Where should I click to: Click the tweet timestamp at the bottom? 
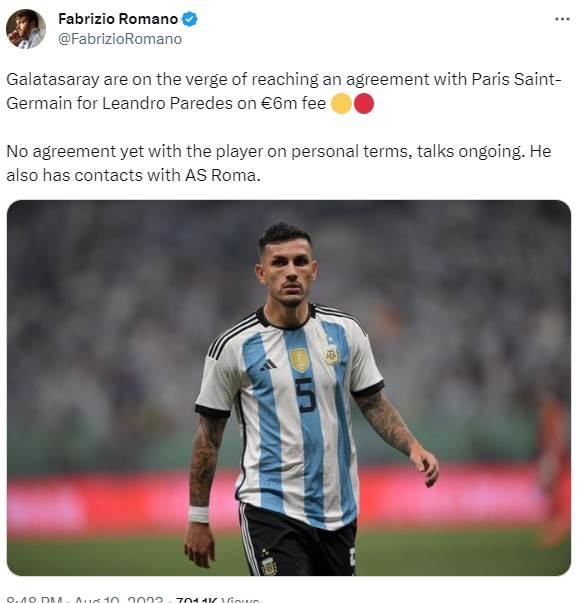pos(84,599)
